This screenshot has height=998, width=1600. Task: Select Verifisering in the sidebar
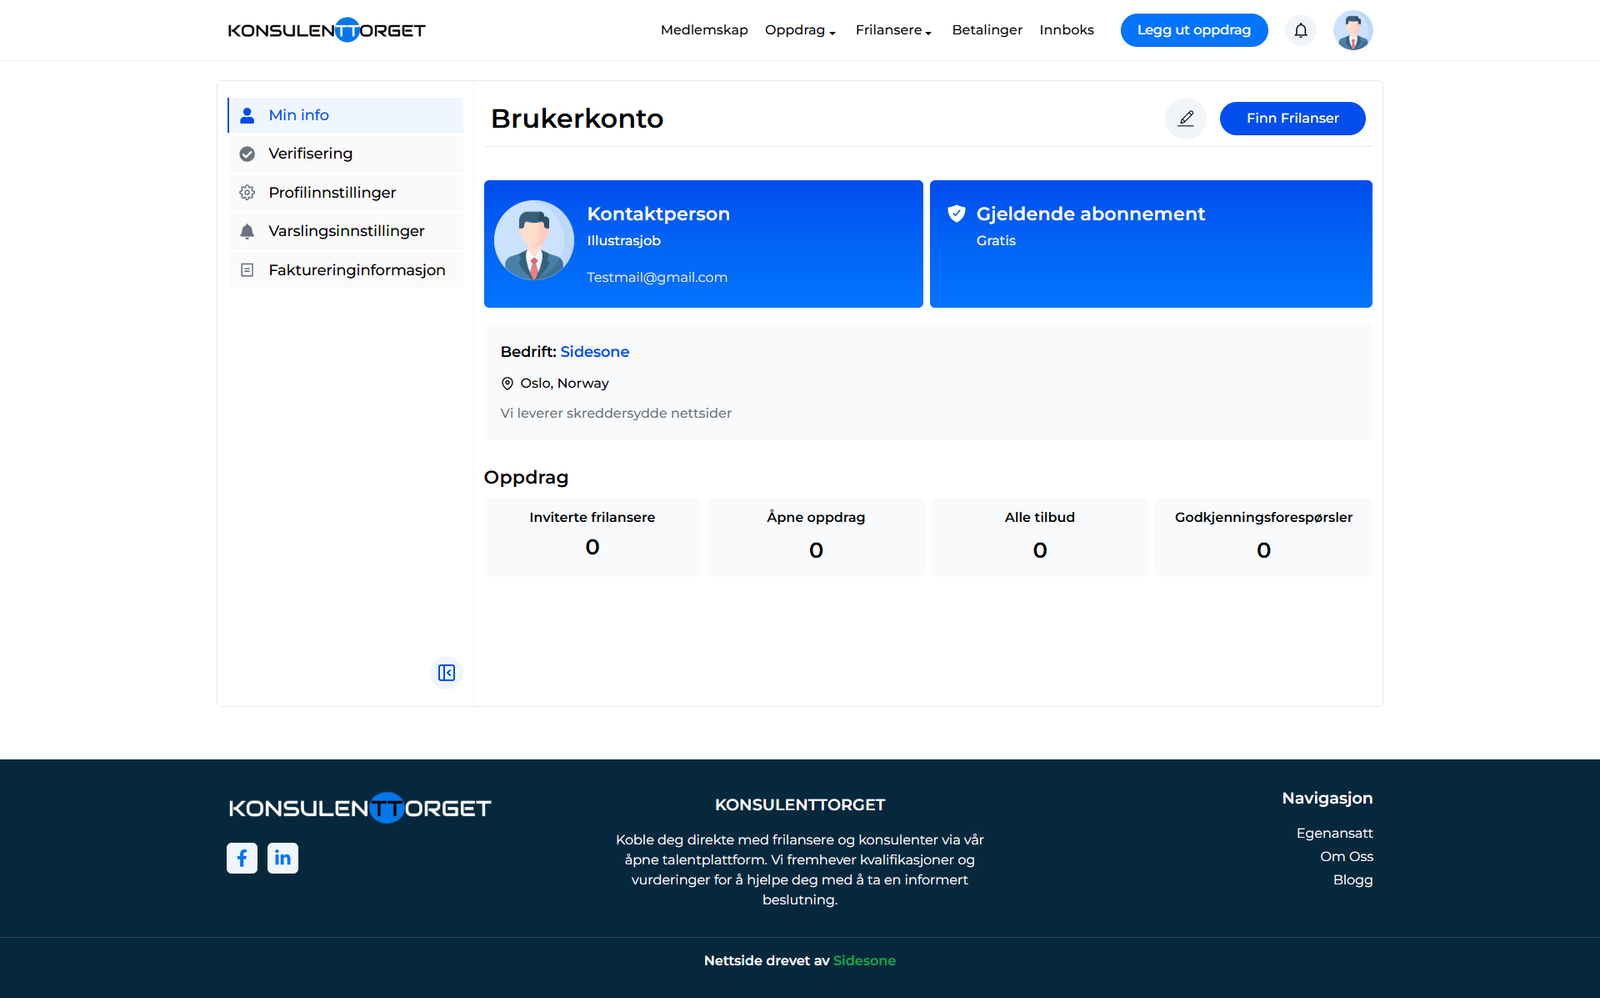pos(310,154)
